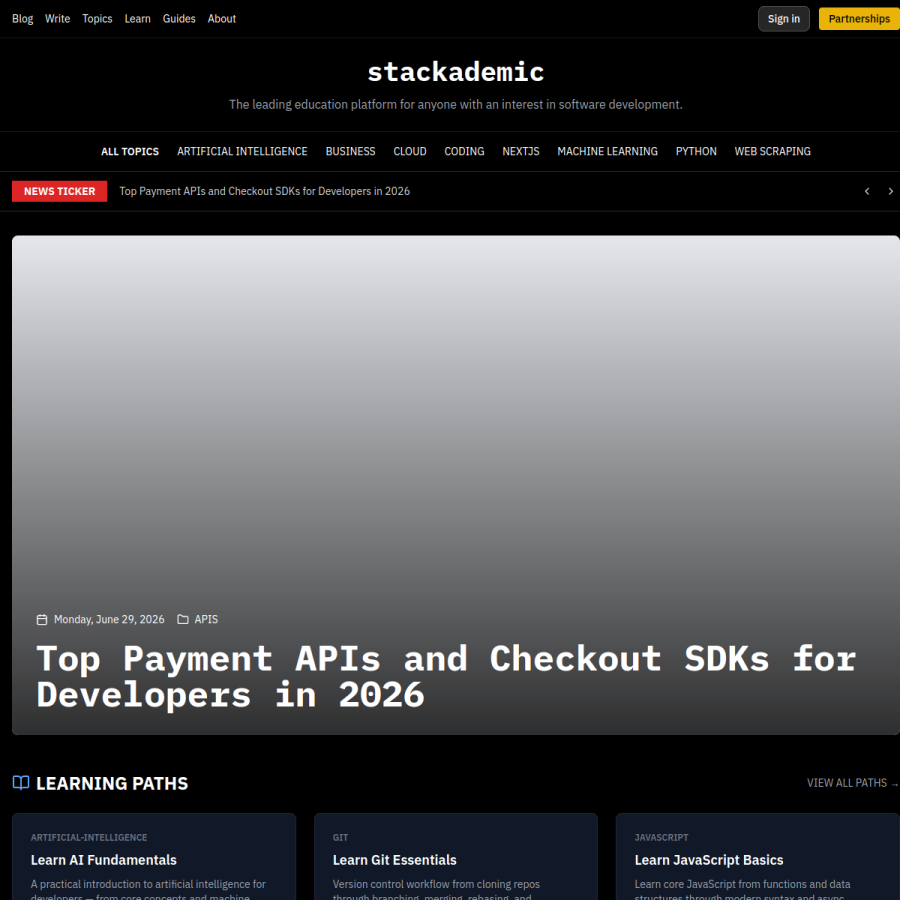
Task: Click the book icon beside Learning Paths
Action: (21, 783)
